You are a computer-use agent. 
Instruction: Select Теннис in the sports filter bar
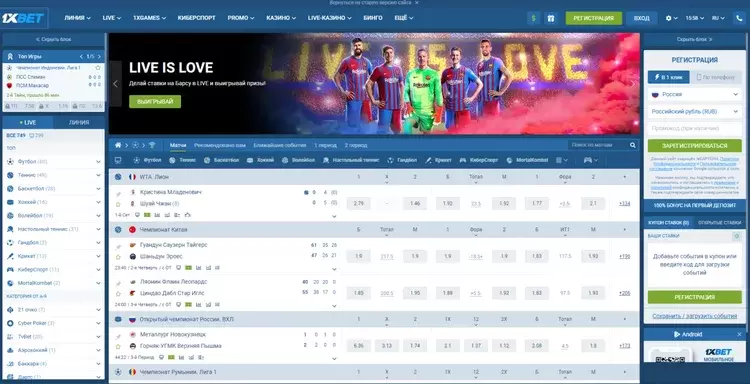(x=182, y=160)
